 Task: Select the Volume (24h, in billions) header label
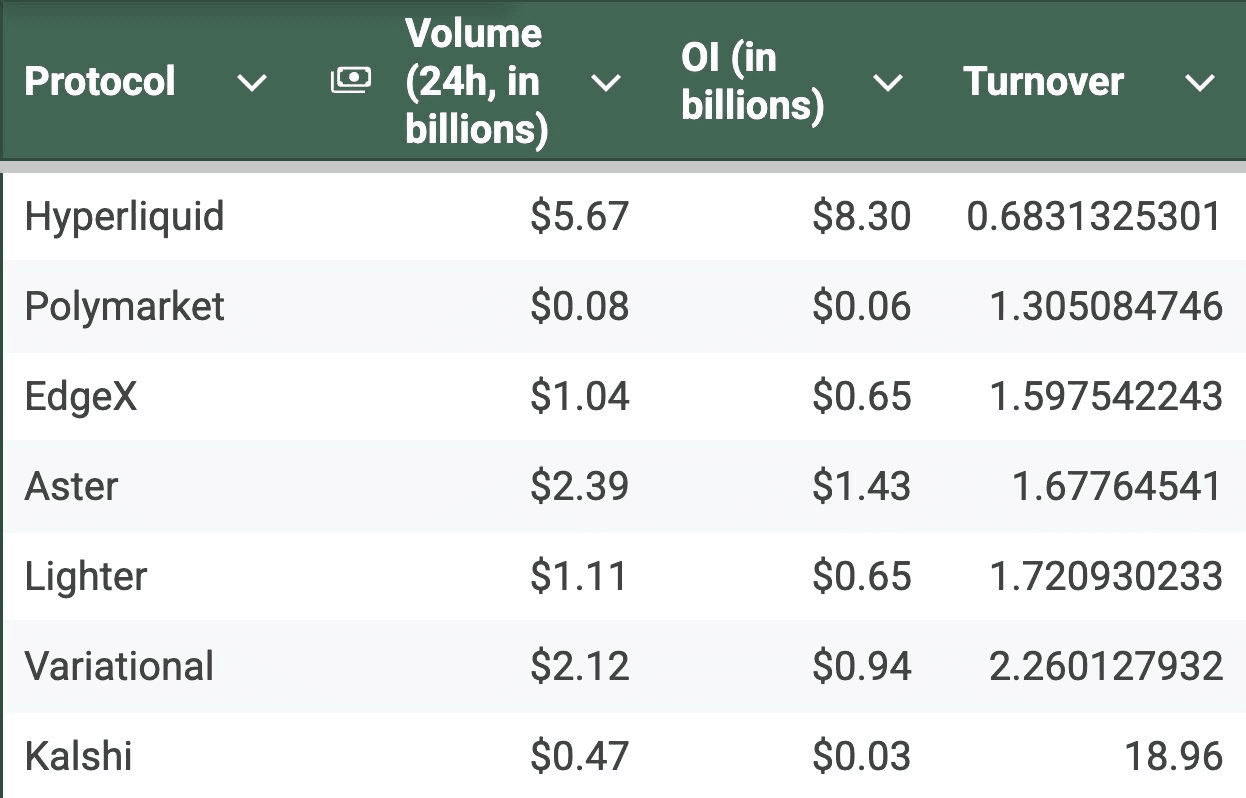(x=476, y=82)
